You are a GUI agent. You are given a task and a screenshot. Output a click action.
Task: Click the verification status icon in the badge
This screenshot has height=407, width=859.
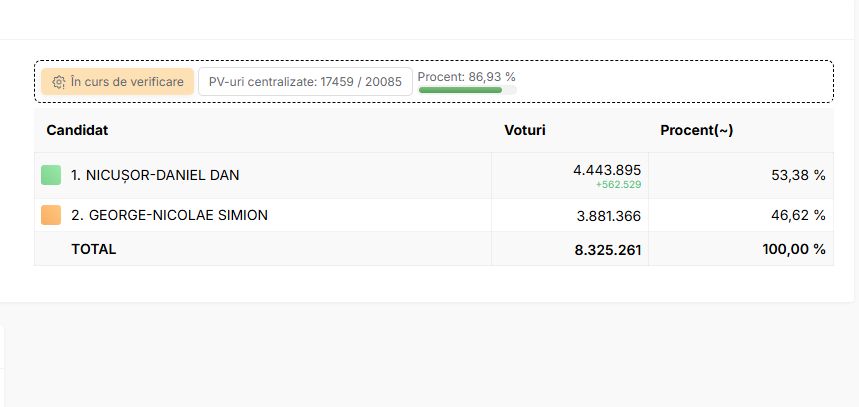point(58,82)
